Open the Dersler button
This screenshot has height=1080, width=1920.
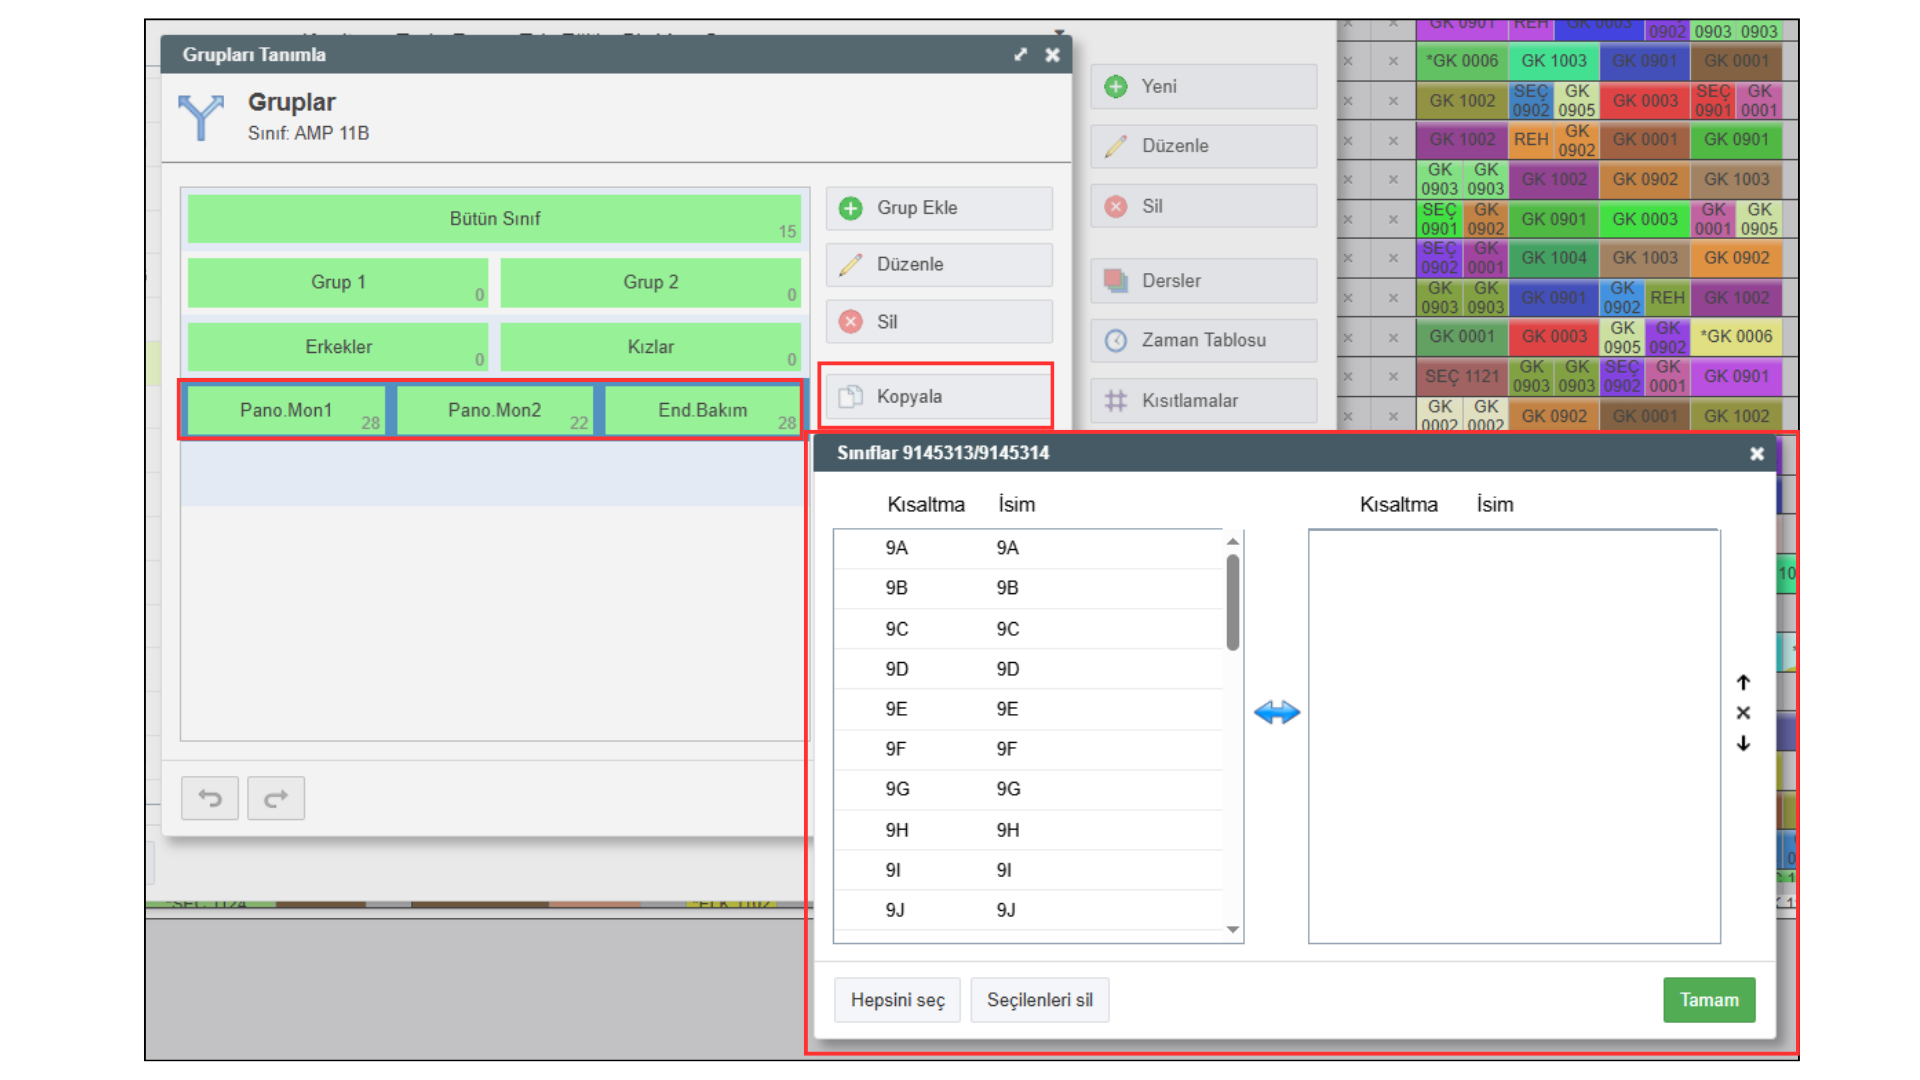click(1203, 281)
